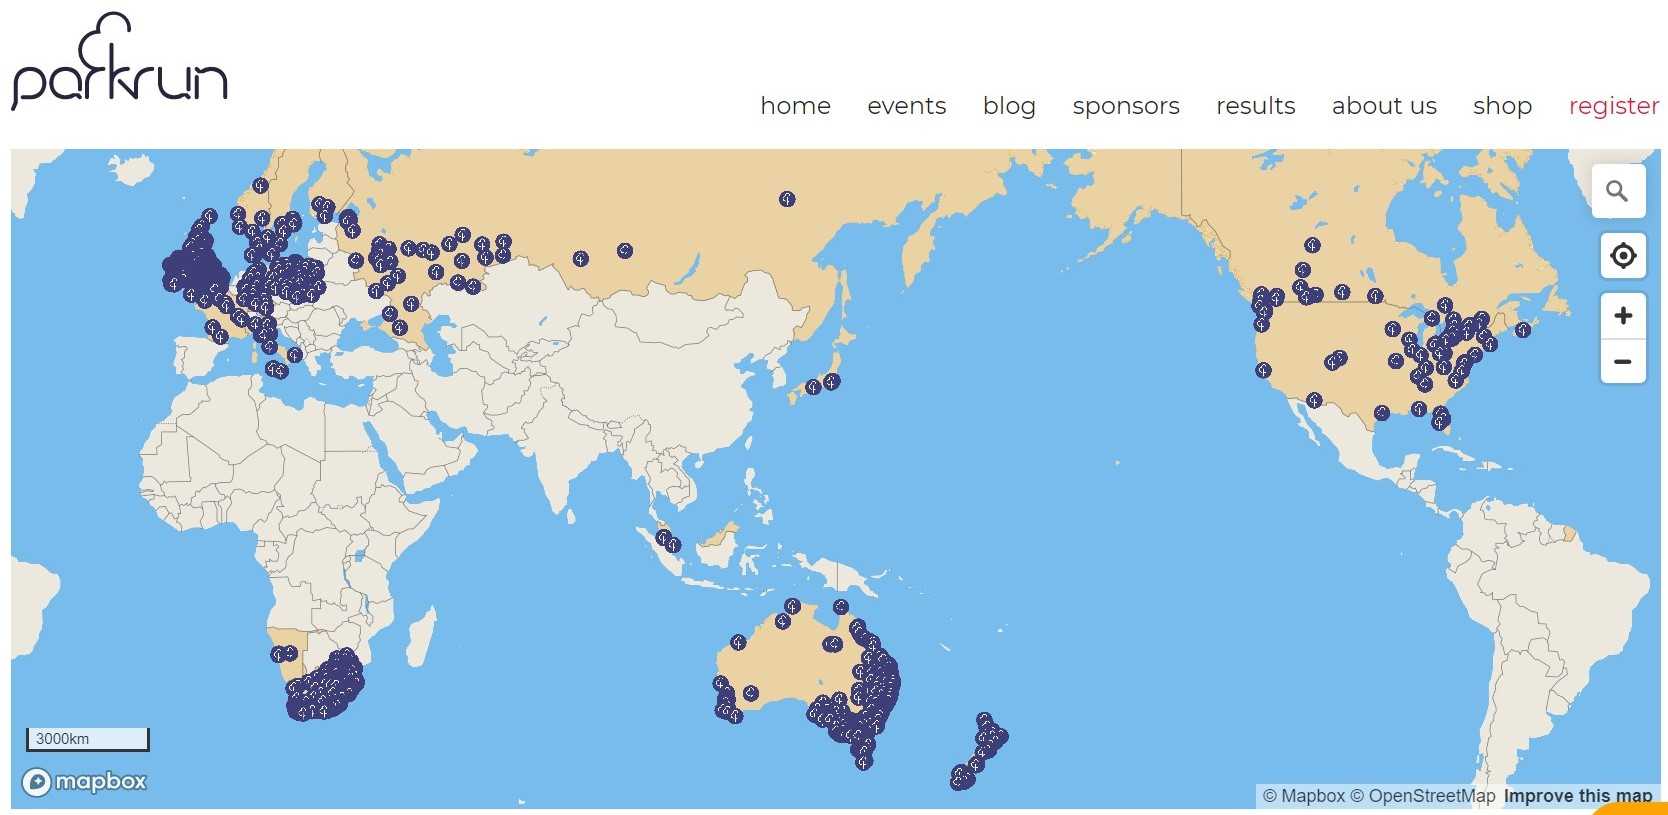
Task: Open the shop link
Action: pos(1502,106)
